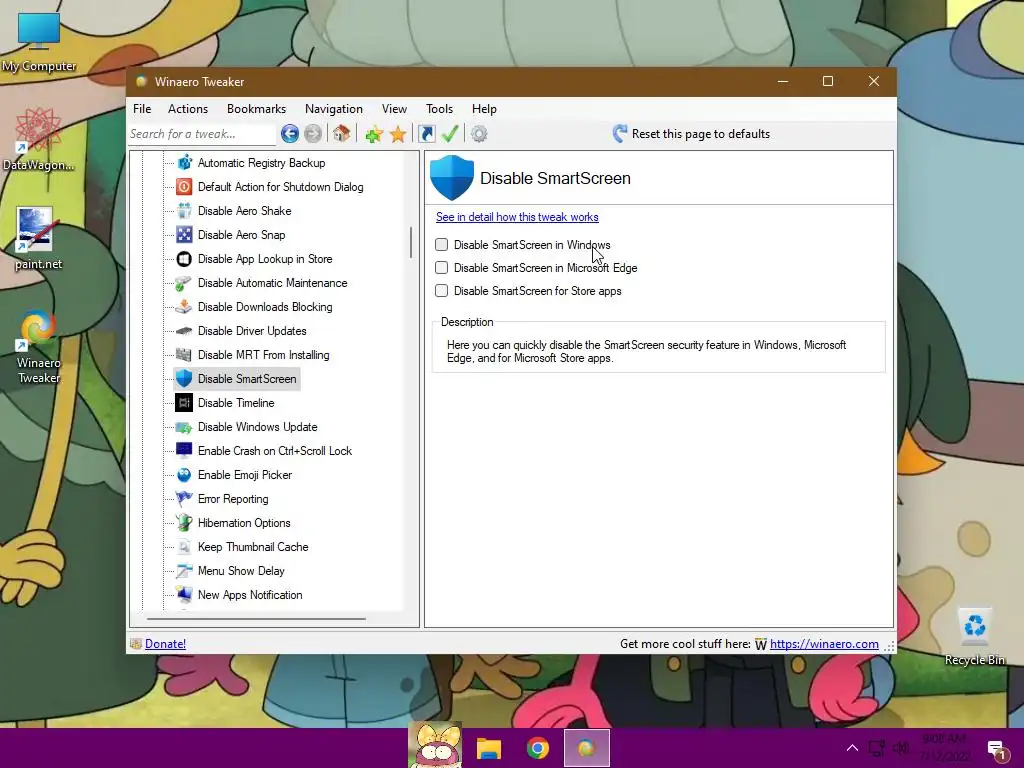The image size is (1024, 768).
Task: Select Automatic Registry Backup icon
Action: [x=184, y=163]
